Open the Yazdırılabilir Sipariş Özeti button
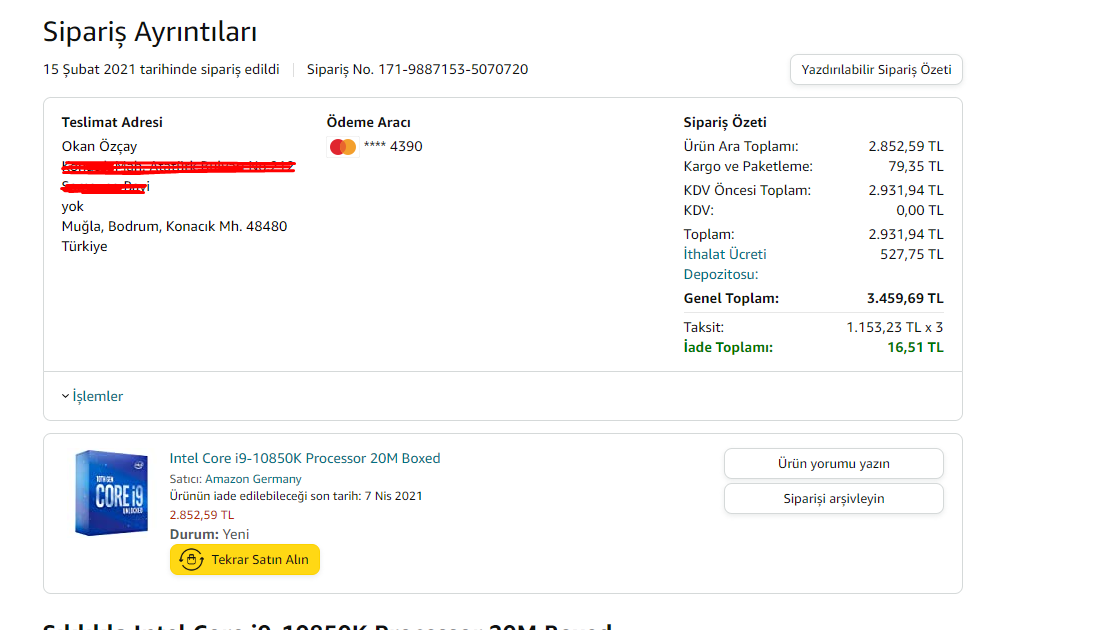This screenshot has width=1099, height=630. click(x=876, y=69)
